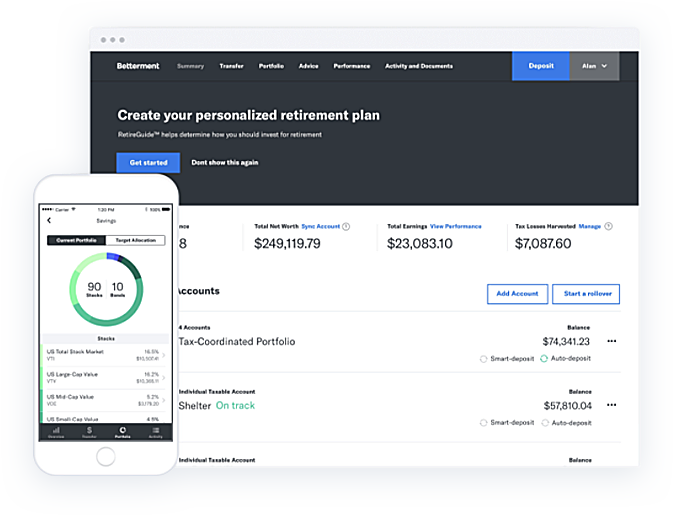Click the 90 Stocks figure in donut
675x518 pixels.
click(94, 289)
